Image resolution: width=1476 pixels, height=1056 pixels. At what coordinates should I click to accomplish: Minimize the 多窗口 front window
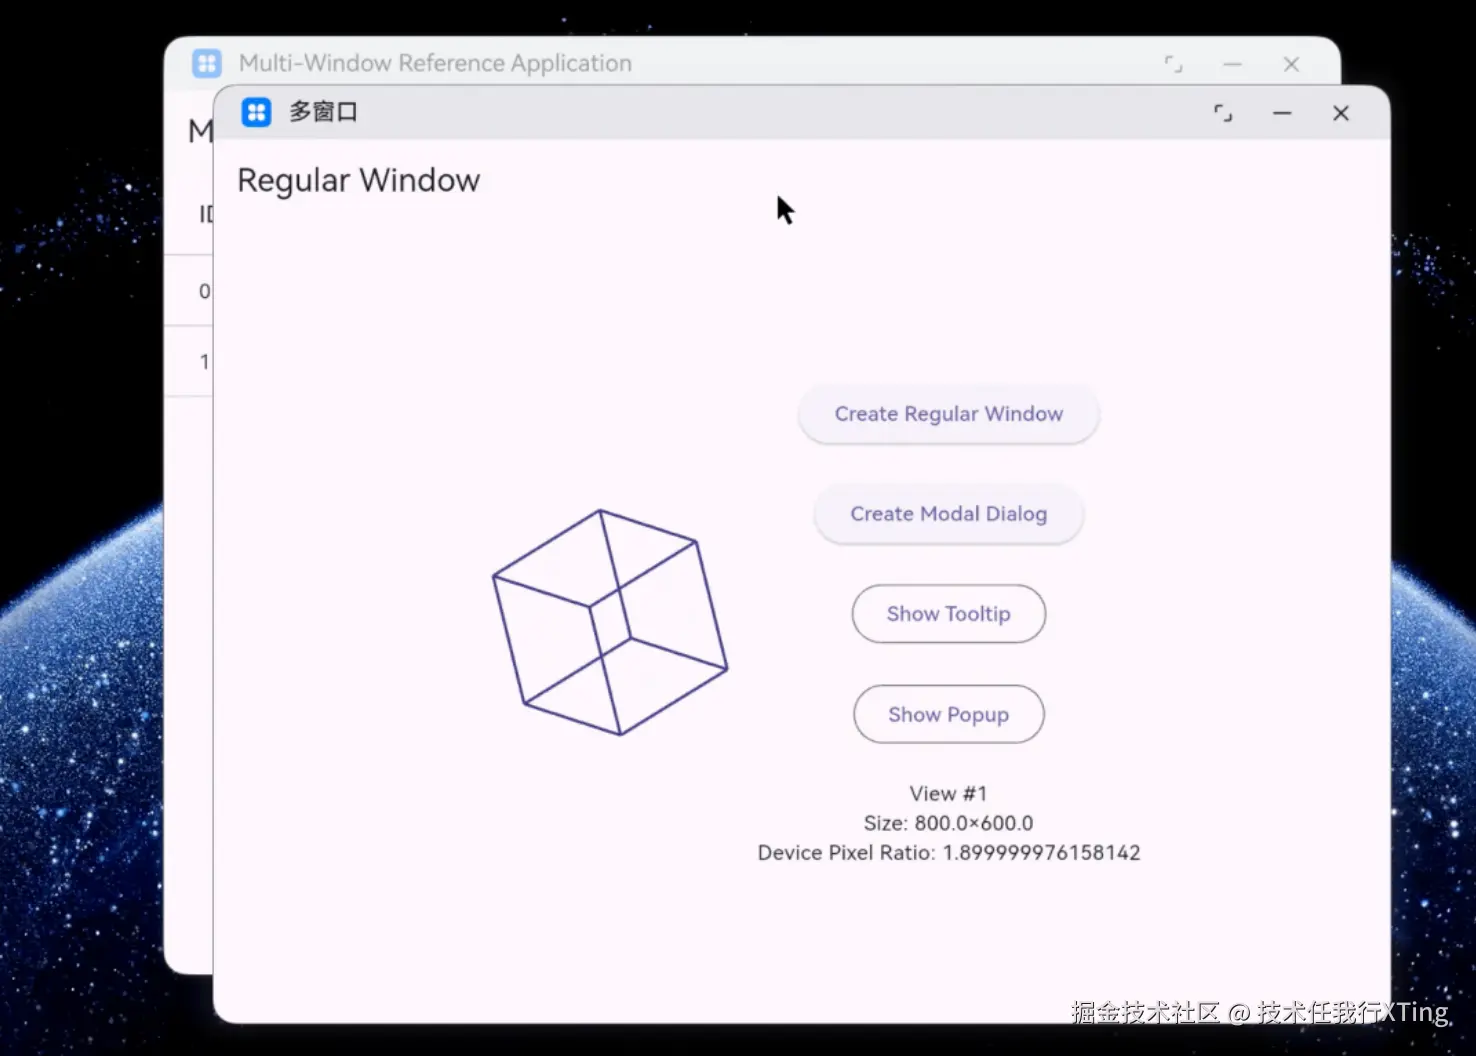1282,113
